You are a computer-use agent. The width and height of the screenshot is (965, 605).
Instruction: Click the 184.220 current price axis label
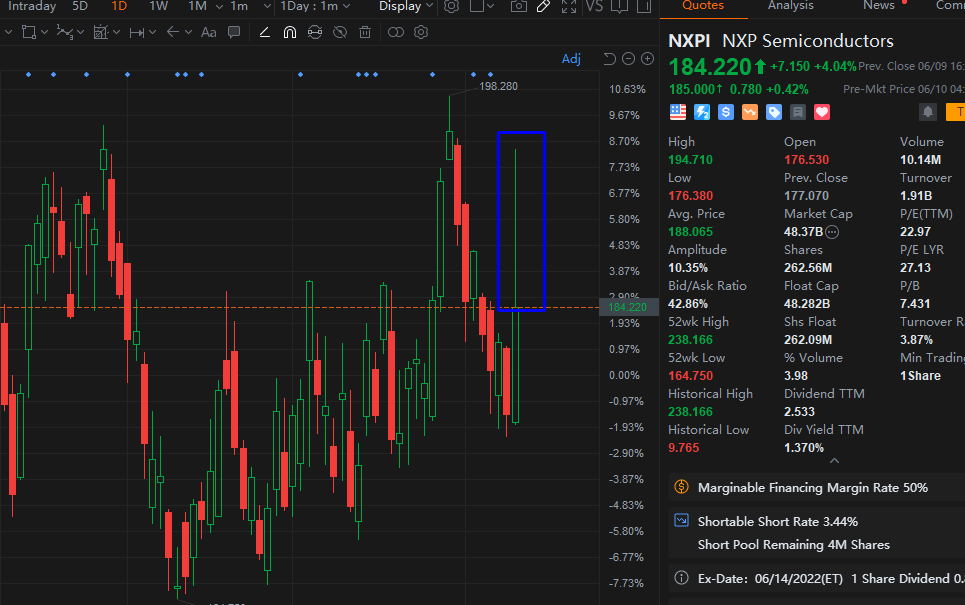(628, 307)
